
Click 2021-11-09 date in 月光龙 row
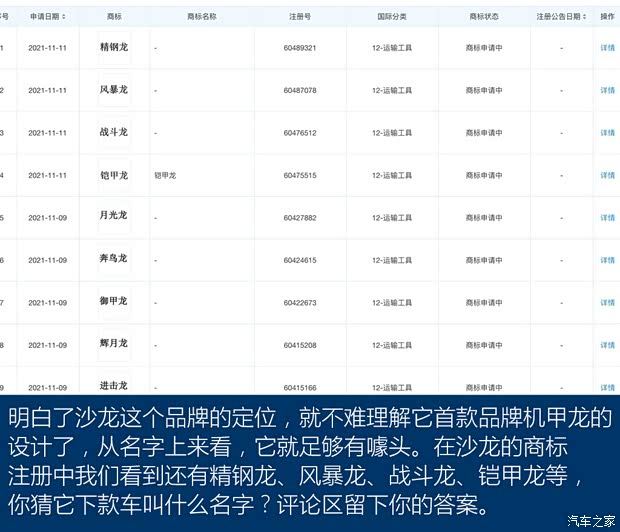pyautogui.click(x=47, y=218)
